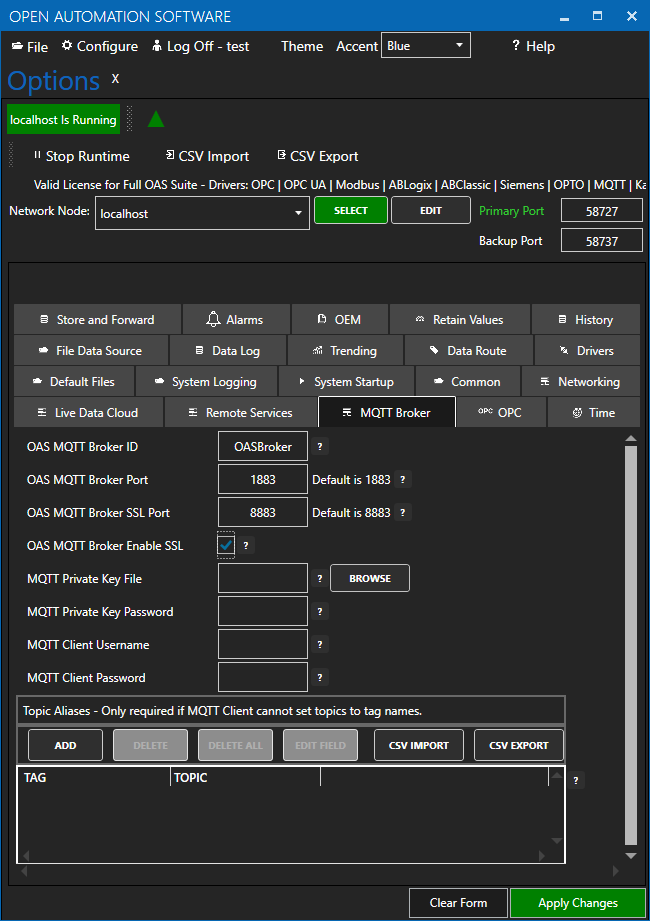Click Browse for MQTT Private Key File
The height and width of the screenshot is (921, 650).
click(x=370, y=578)
